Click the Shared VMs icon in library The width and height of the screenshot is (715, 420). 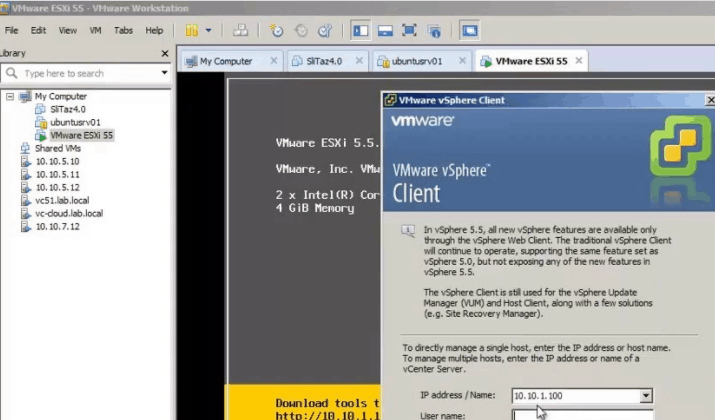(x=25, y=148)
